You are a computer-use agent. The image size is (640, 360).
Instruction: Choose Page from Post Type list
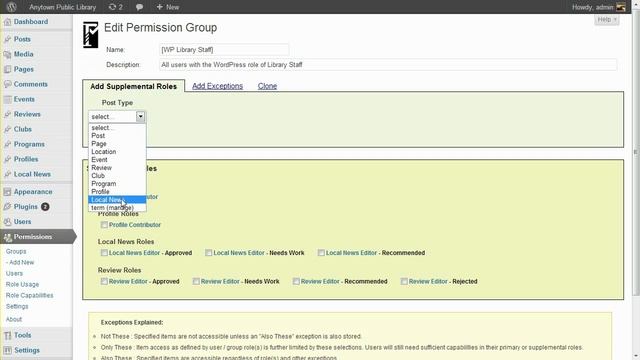[x=117, y=144]
